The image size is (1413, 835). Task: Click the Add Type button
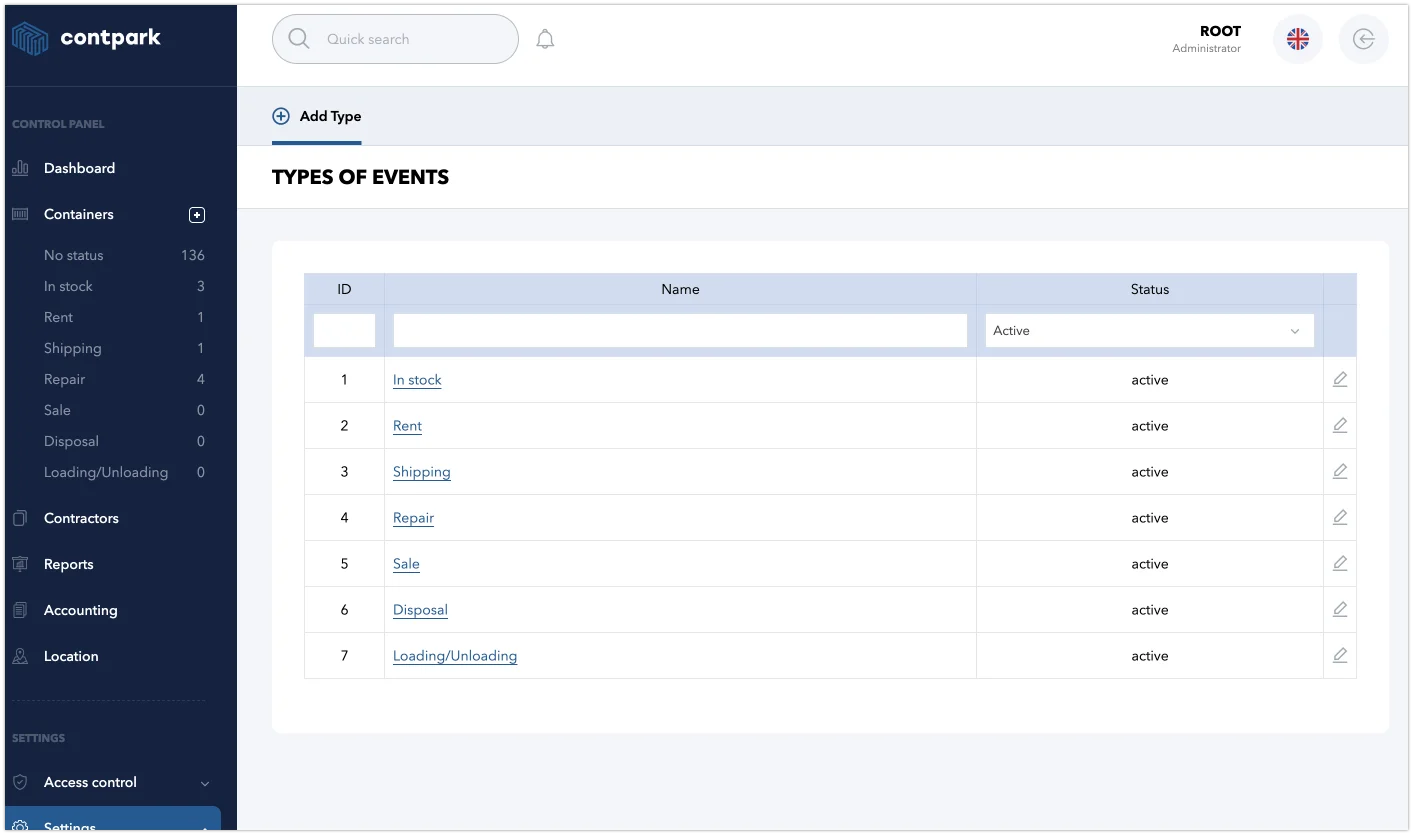pos(317,116)
